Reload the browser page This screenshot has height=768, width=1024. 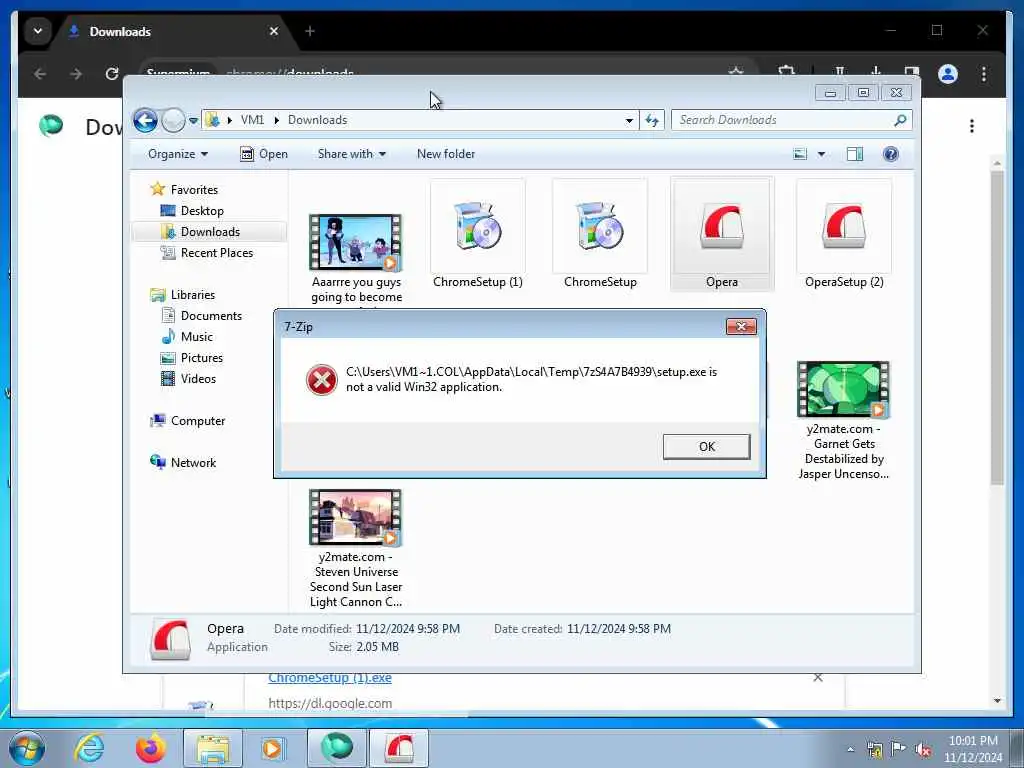(112, 74)
